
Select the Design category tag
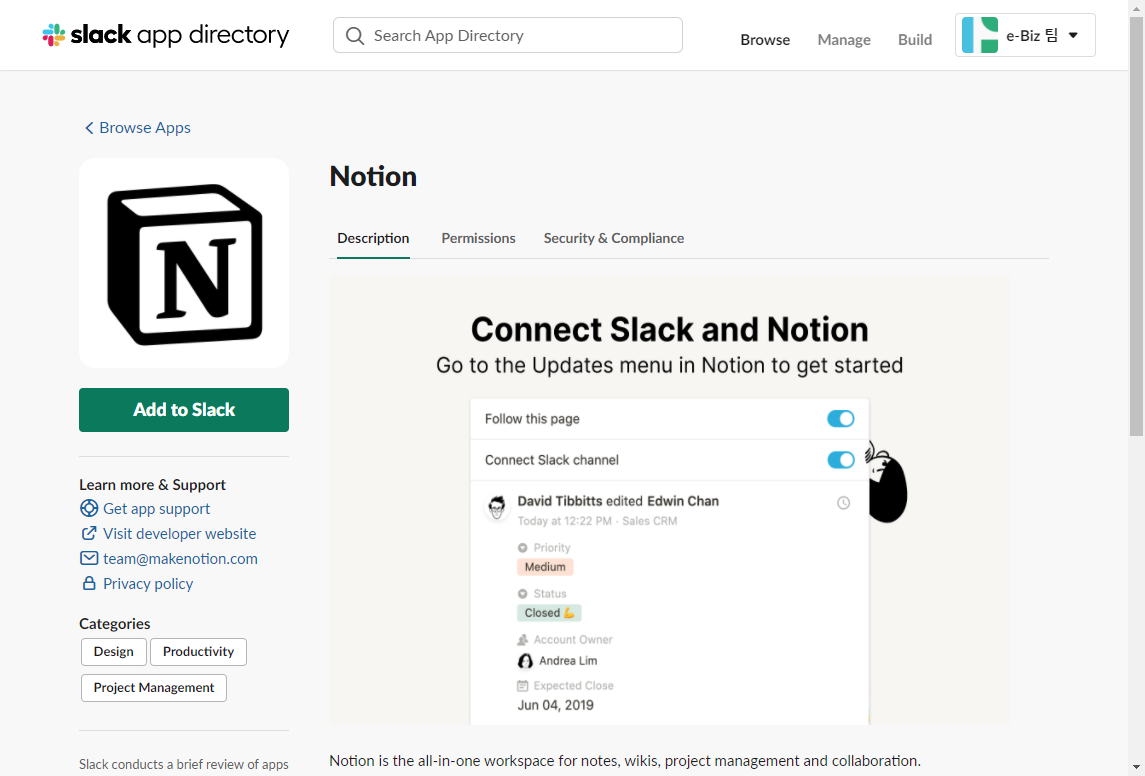click(114, 652)
